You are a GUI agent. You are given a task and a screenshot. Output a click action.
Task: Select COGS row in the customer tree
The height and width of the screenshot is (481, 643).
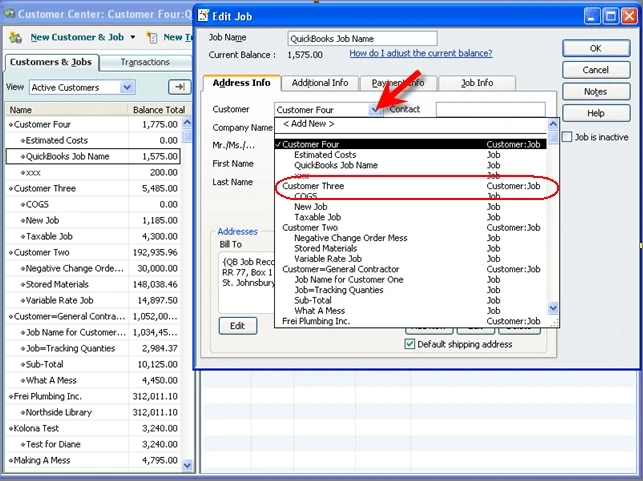pyautogui.click(x=93, y=204)
